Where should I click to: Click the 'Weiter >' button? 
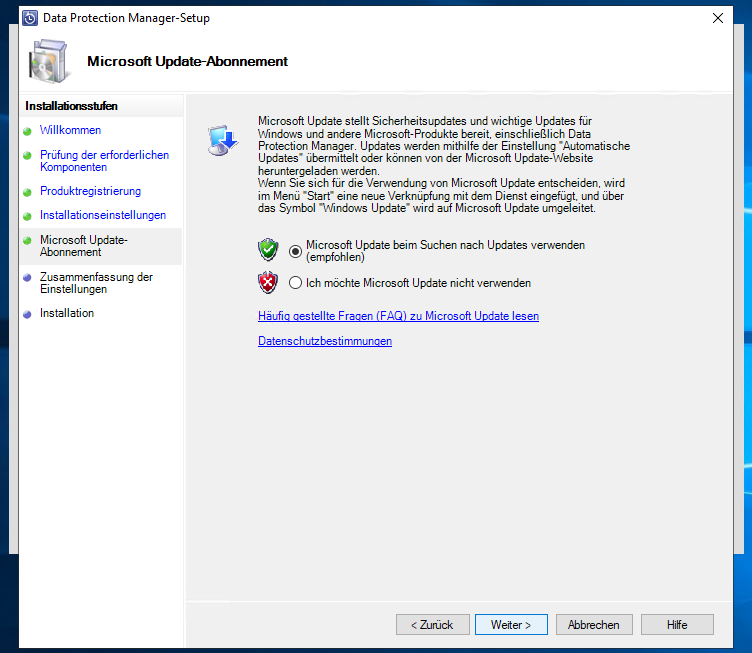click(511, 625)
